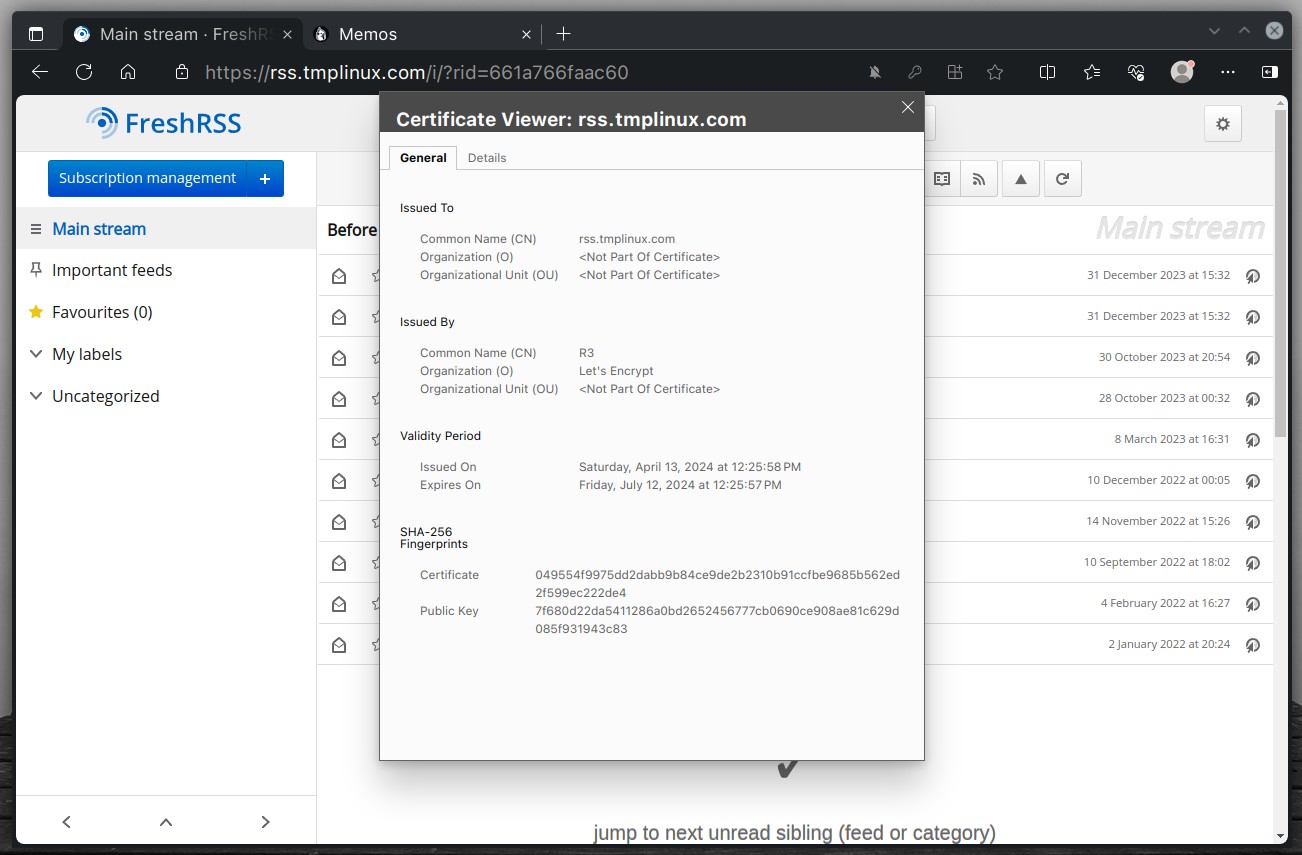Open Important feeds in the sidebar
This screenshot has height=855, width=1302.
[x=166, y=270]
